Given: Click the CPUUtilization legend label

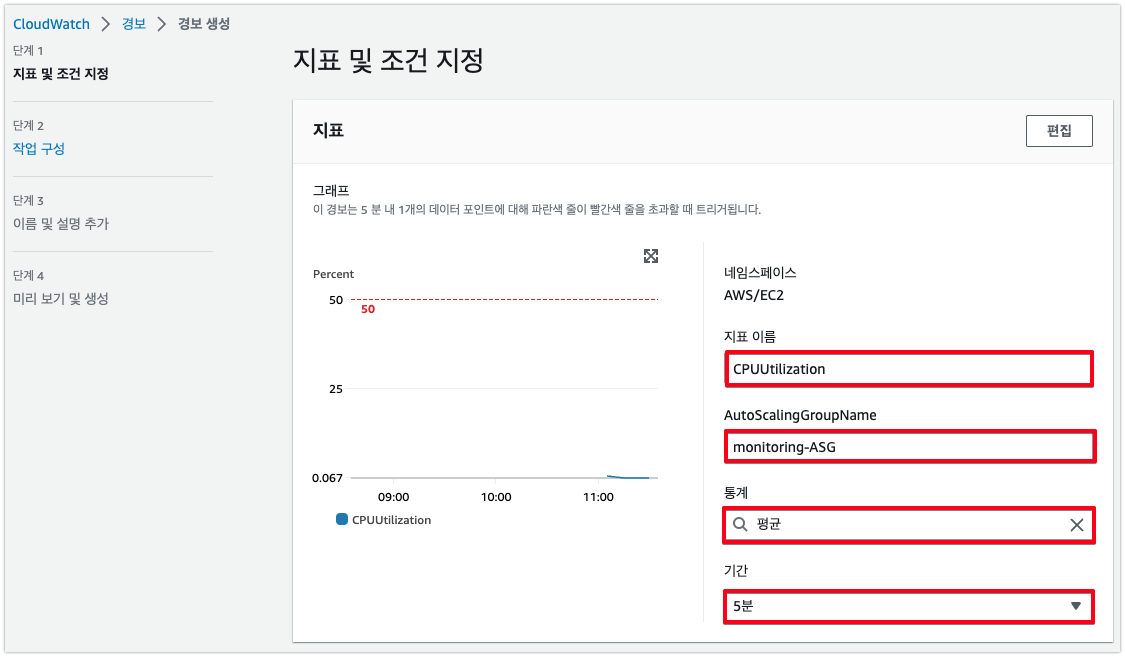Looking at the screenshot, I should pos(391,520).
